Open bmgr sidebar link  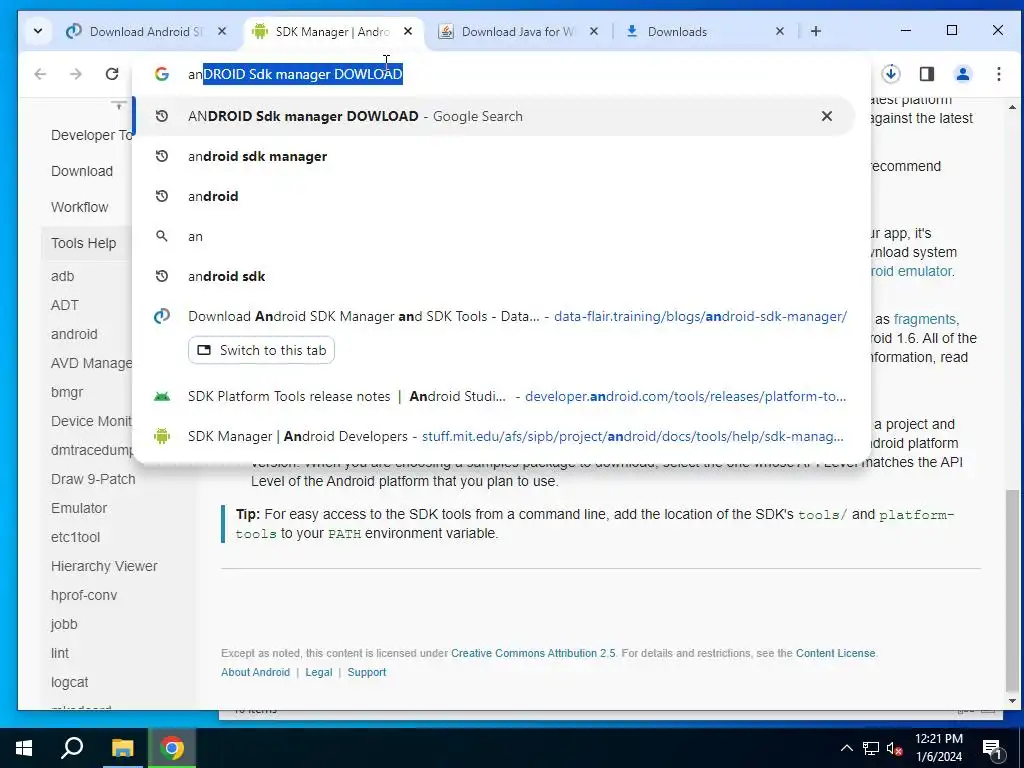tap(67, 392)
